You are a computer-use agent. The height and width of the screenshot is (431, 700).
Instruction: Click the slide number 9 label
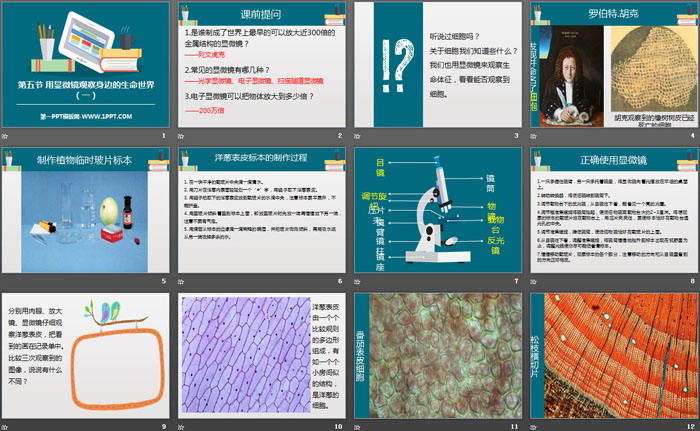[x=164, y=427]
